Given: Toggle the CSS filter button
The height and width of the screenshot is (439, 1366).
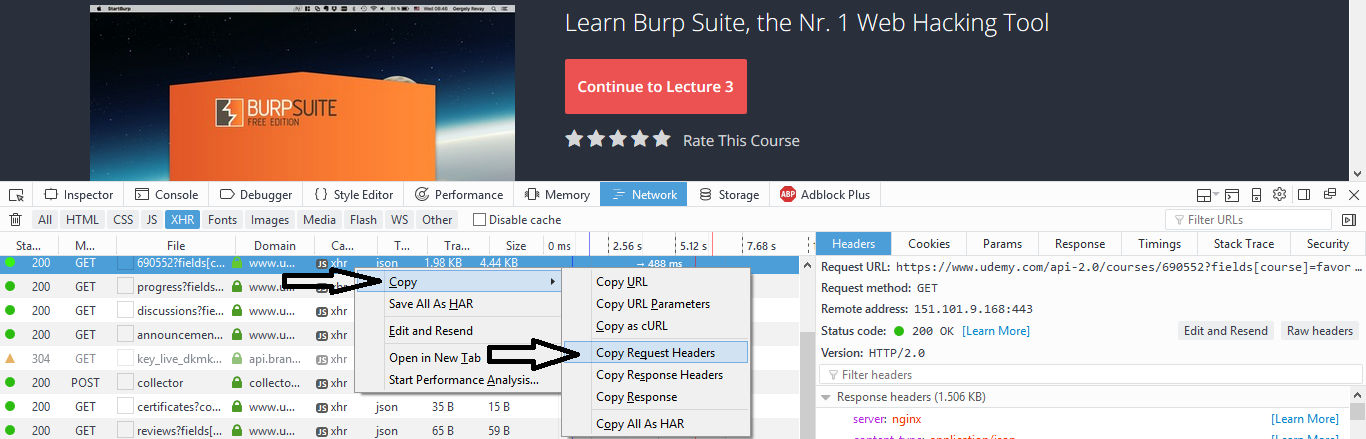Looking at the screenshot, I should [123, 220].
